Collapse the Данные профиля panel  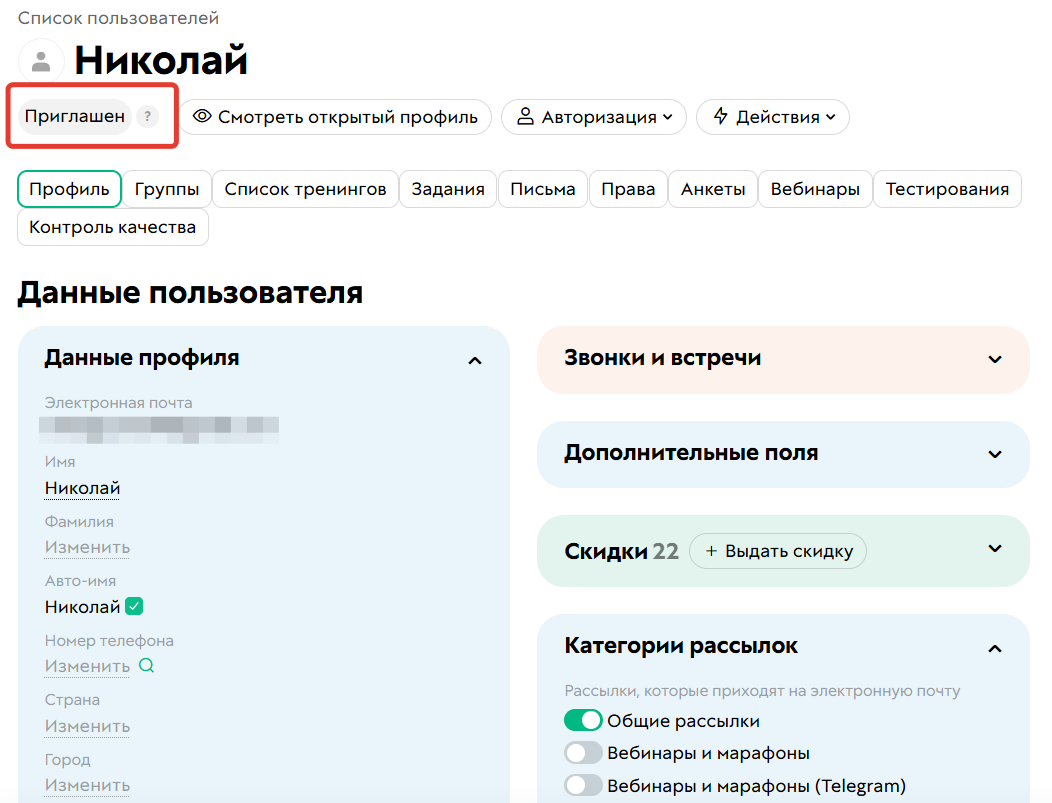tap(476, 360)
